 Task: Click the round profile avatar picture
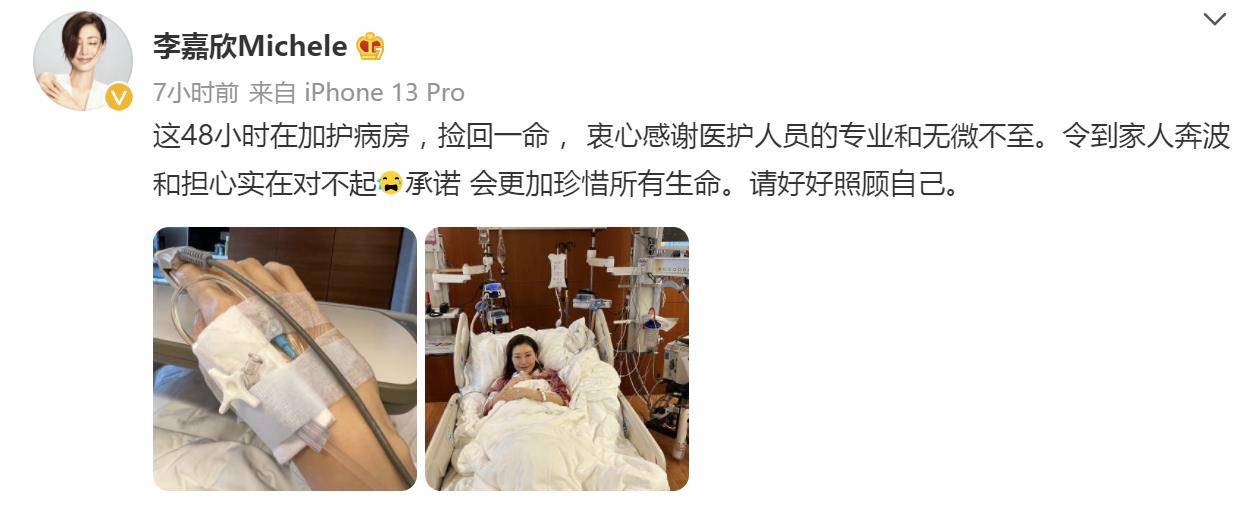click(x=83, y=62)
